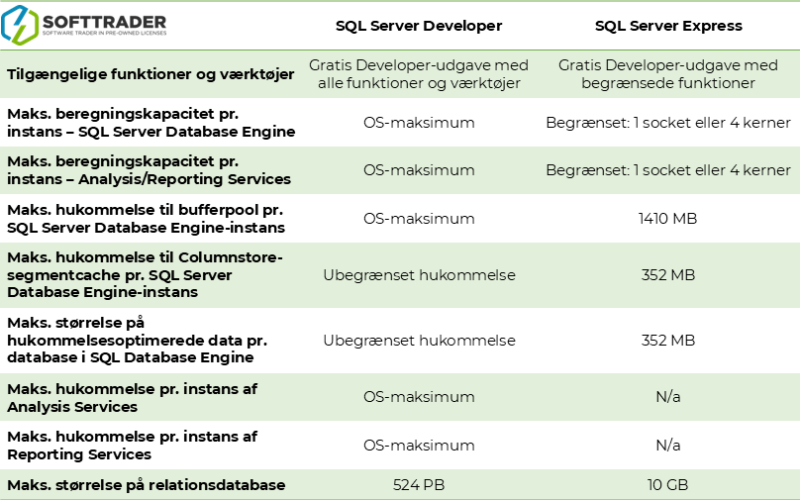Click "Gratis Developer-udgave med begrænsede funktioner" cell
This screenshot has height=500, width=800.
668,74
